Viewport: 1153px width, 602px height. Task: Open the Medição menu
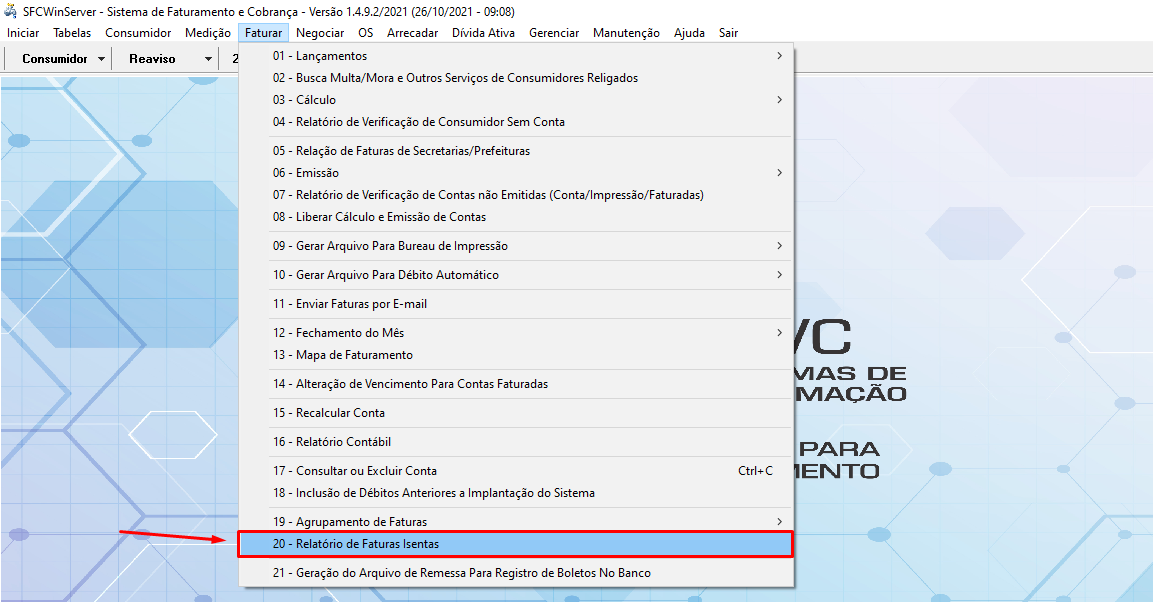click(207, 32)
